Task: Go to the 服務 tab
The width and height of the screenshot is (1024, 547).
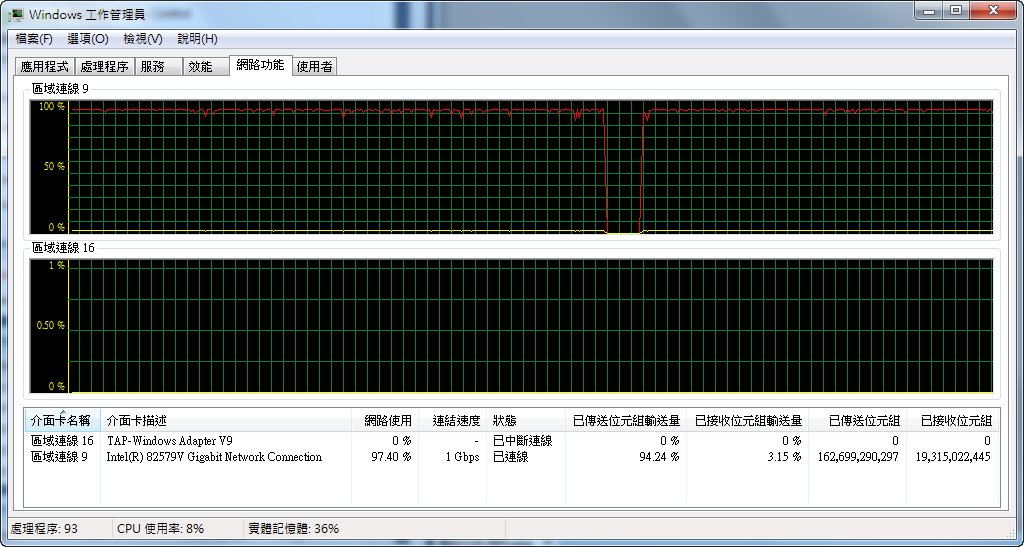Action: [153, 67]
